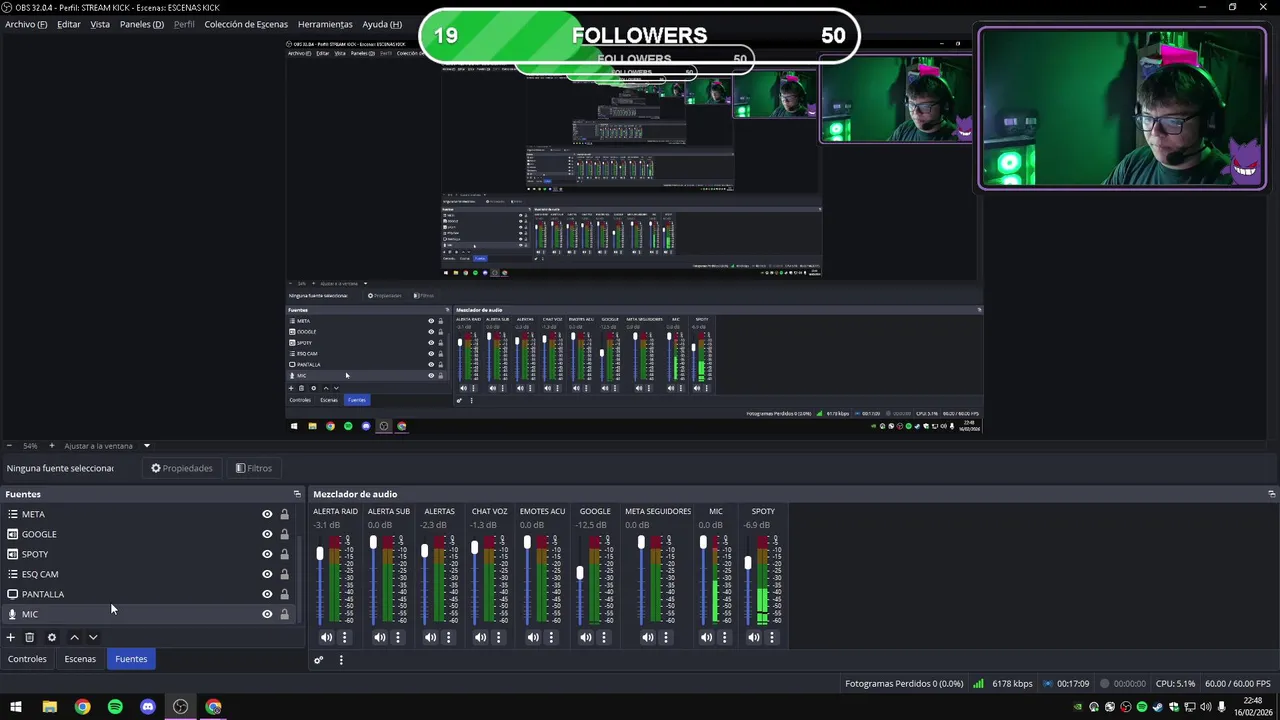Mute the SPOTY audio channel
The height and width of the screenshot is (720, 1280).
(x=754, y=637)
